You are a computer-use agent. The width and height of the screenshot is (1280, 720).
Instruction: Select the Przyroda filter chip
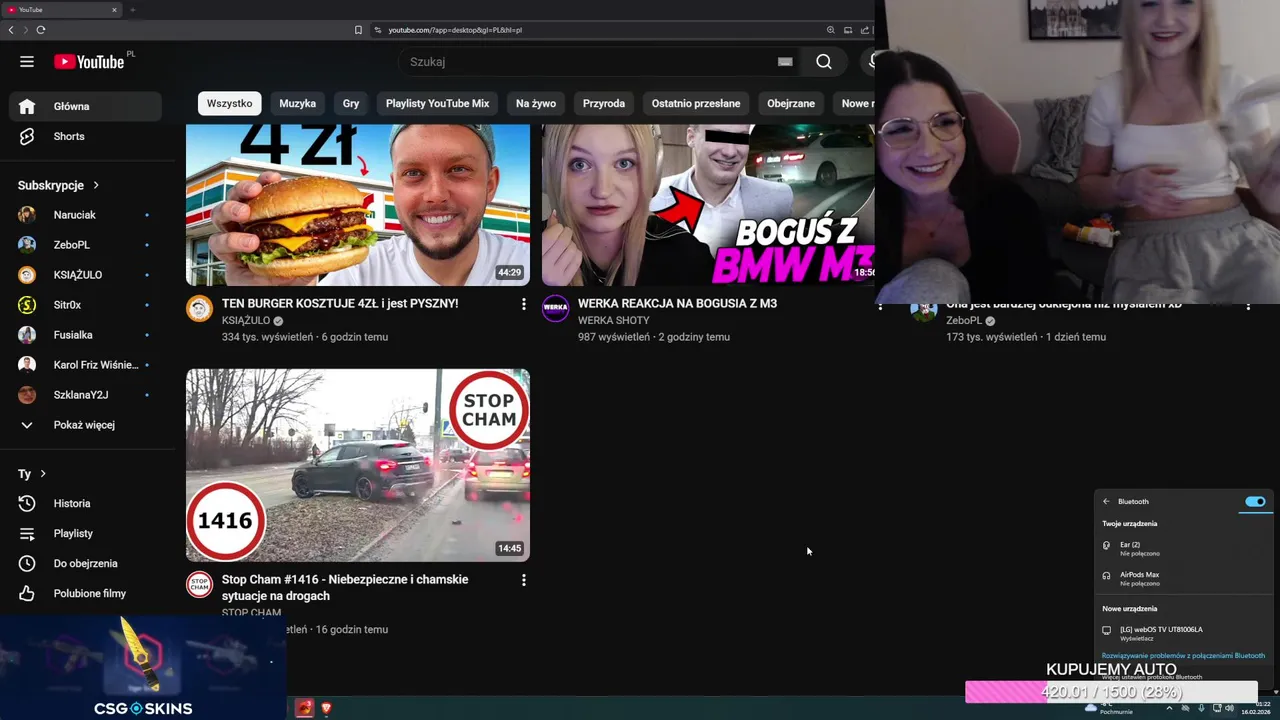click(x=604, y=103)
